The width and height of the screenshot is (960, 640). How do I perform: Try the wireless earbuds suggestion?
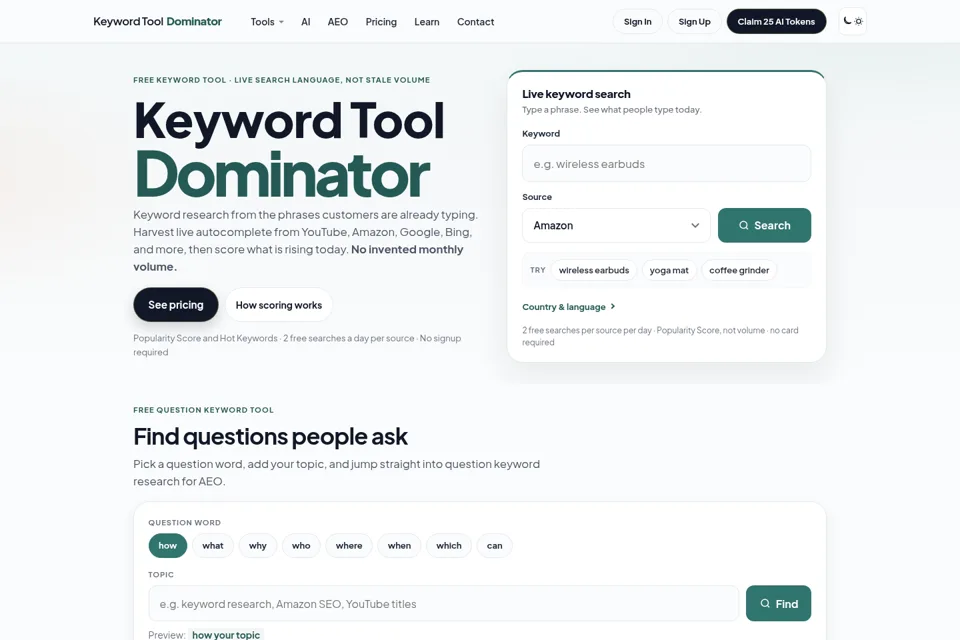click(594, 270)
